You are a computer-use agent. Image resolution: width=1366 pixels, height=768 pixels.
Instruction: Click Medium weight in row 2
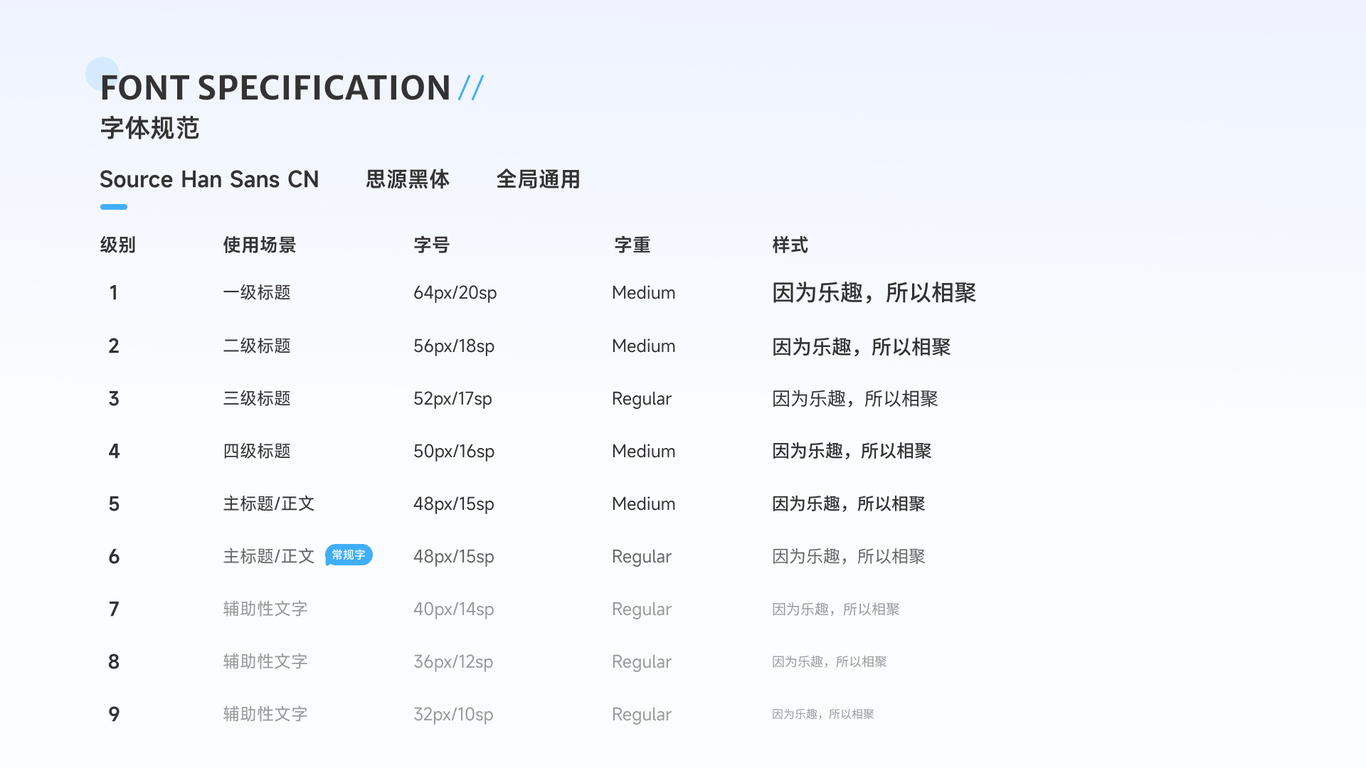click(644, 346)
